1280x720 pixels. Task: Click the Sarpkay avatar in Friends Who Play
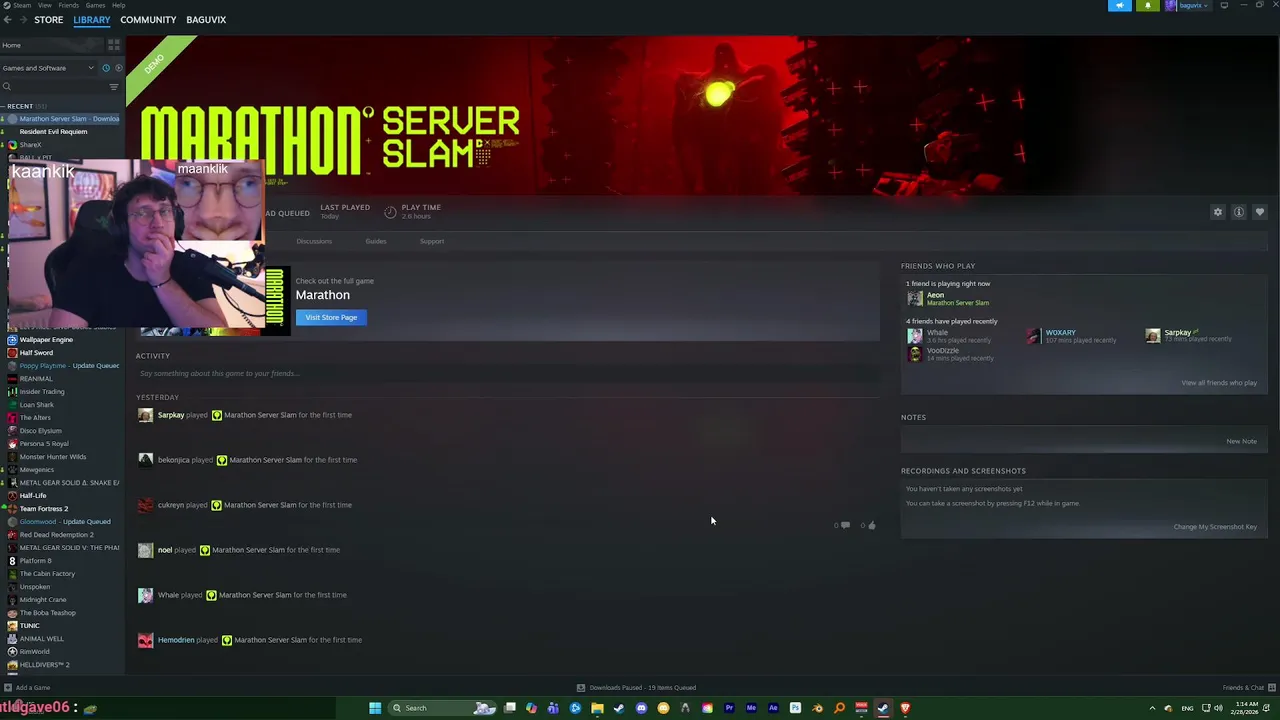click(1153, 336)
